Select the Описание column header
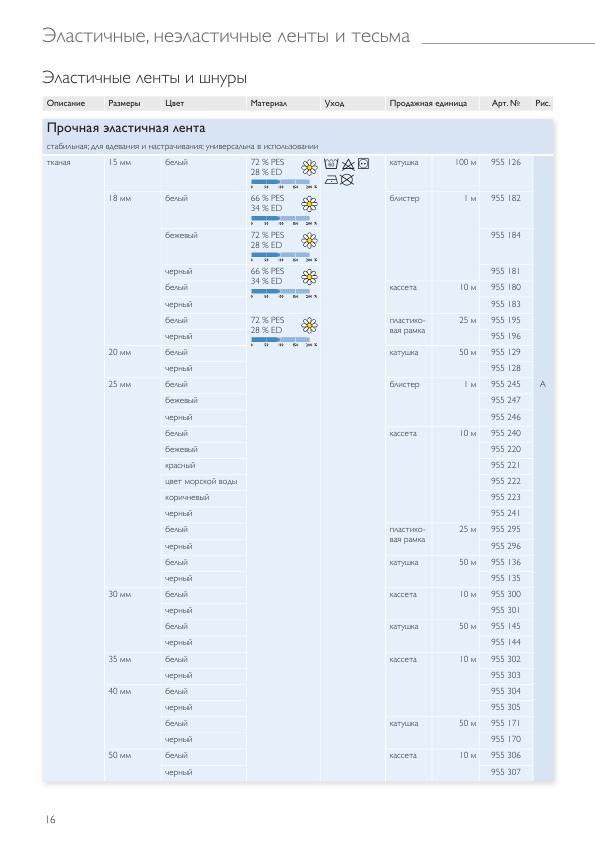 [x=66, y=103]
